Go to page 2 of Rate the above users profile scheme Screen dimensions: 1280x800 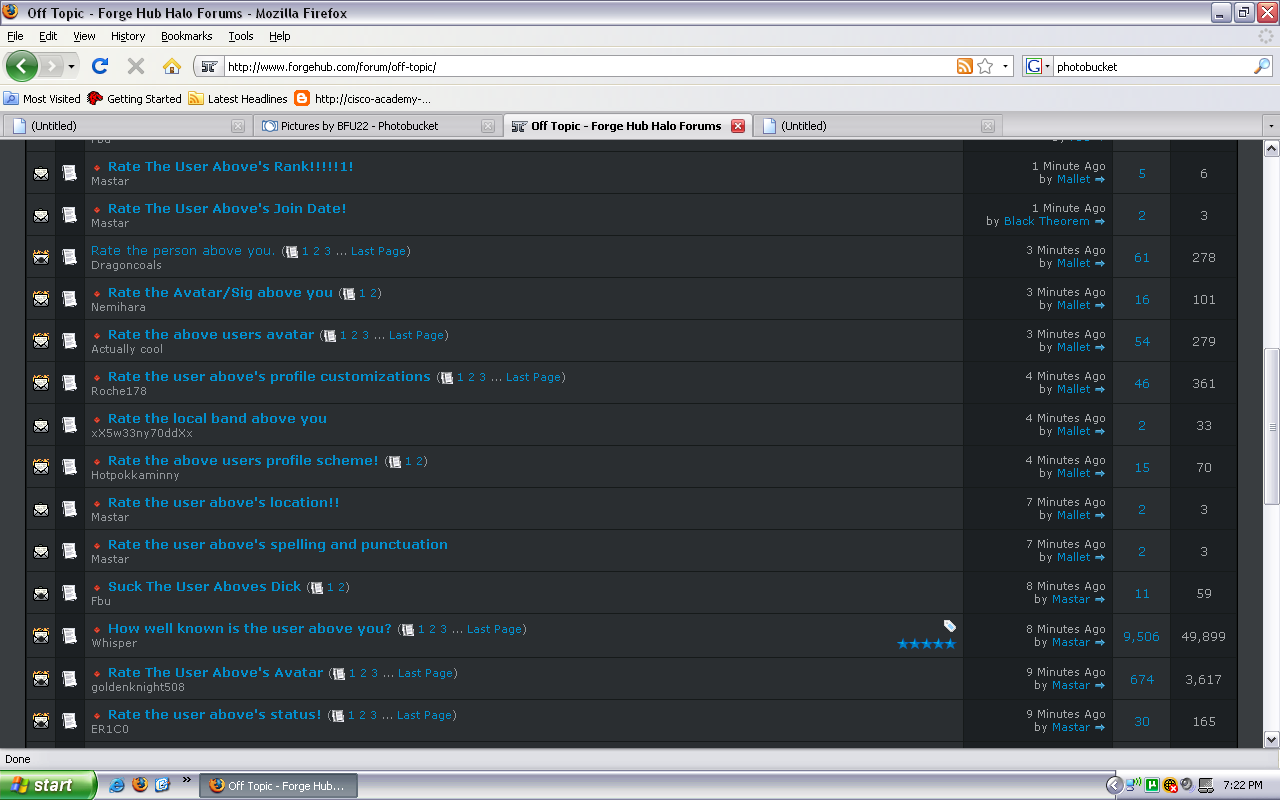pyautogui.click(x=419, y=461)
